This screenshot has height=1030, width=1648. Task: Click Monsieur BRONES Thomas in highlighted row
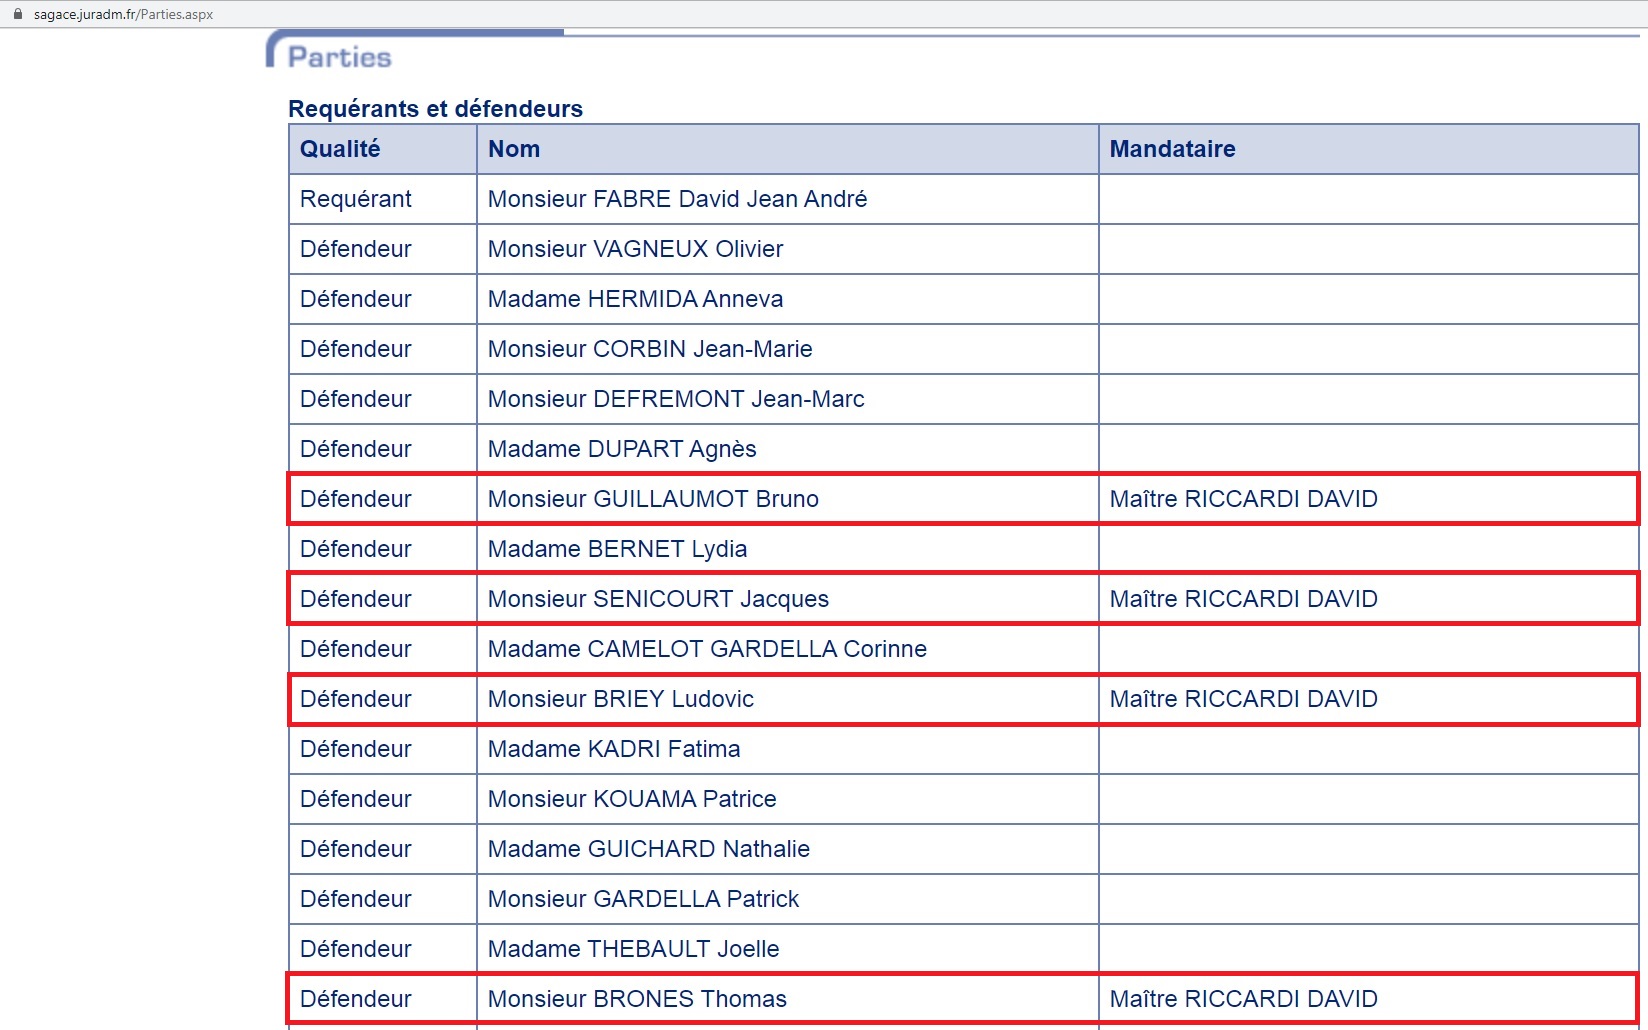[637, 999]
